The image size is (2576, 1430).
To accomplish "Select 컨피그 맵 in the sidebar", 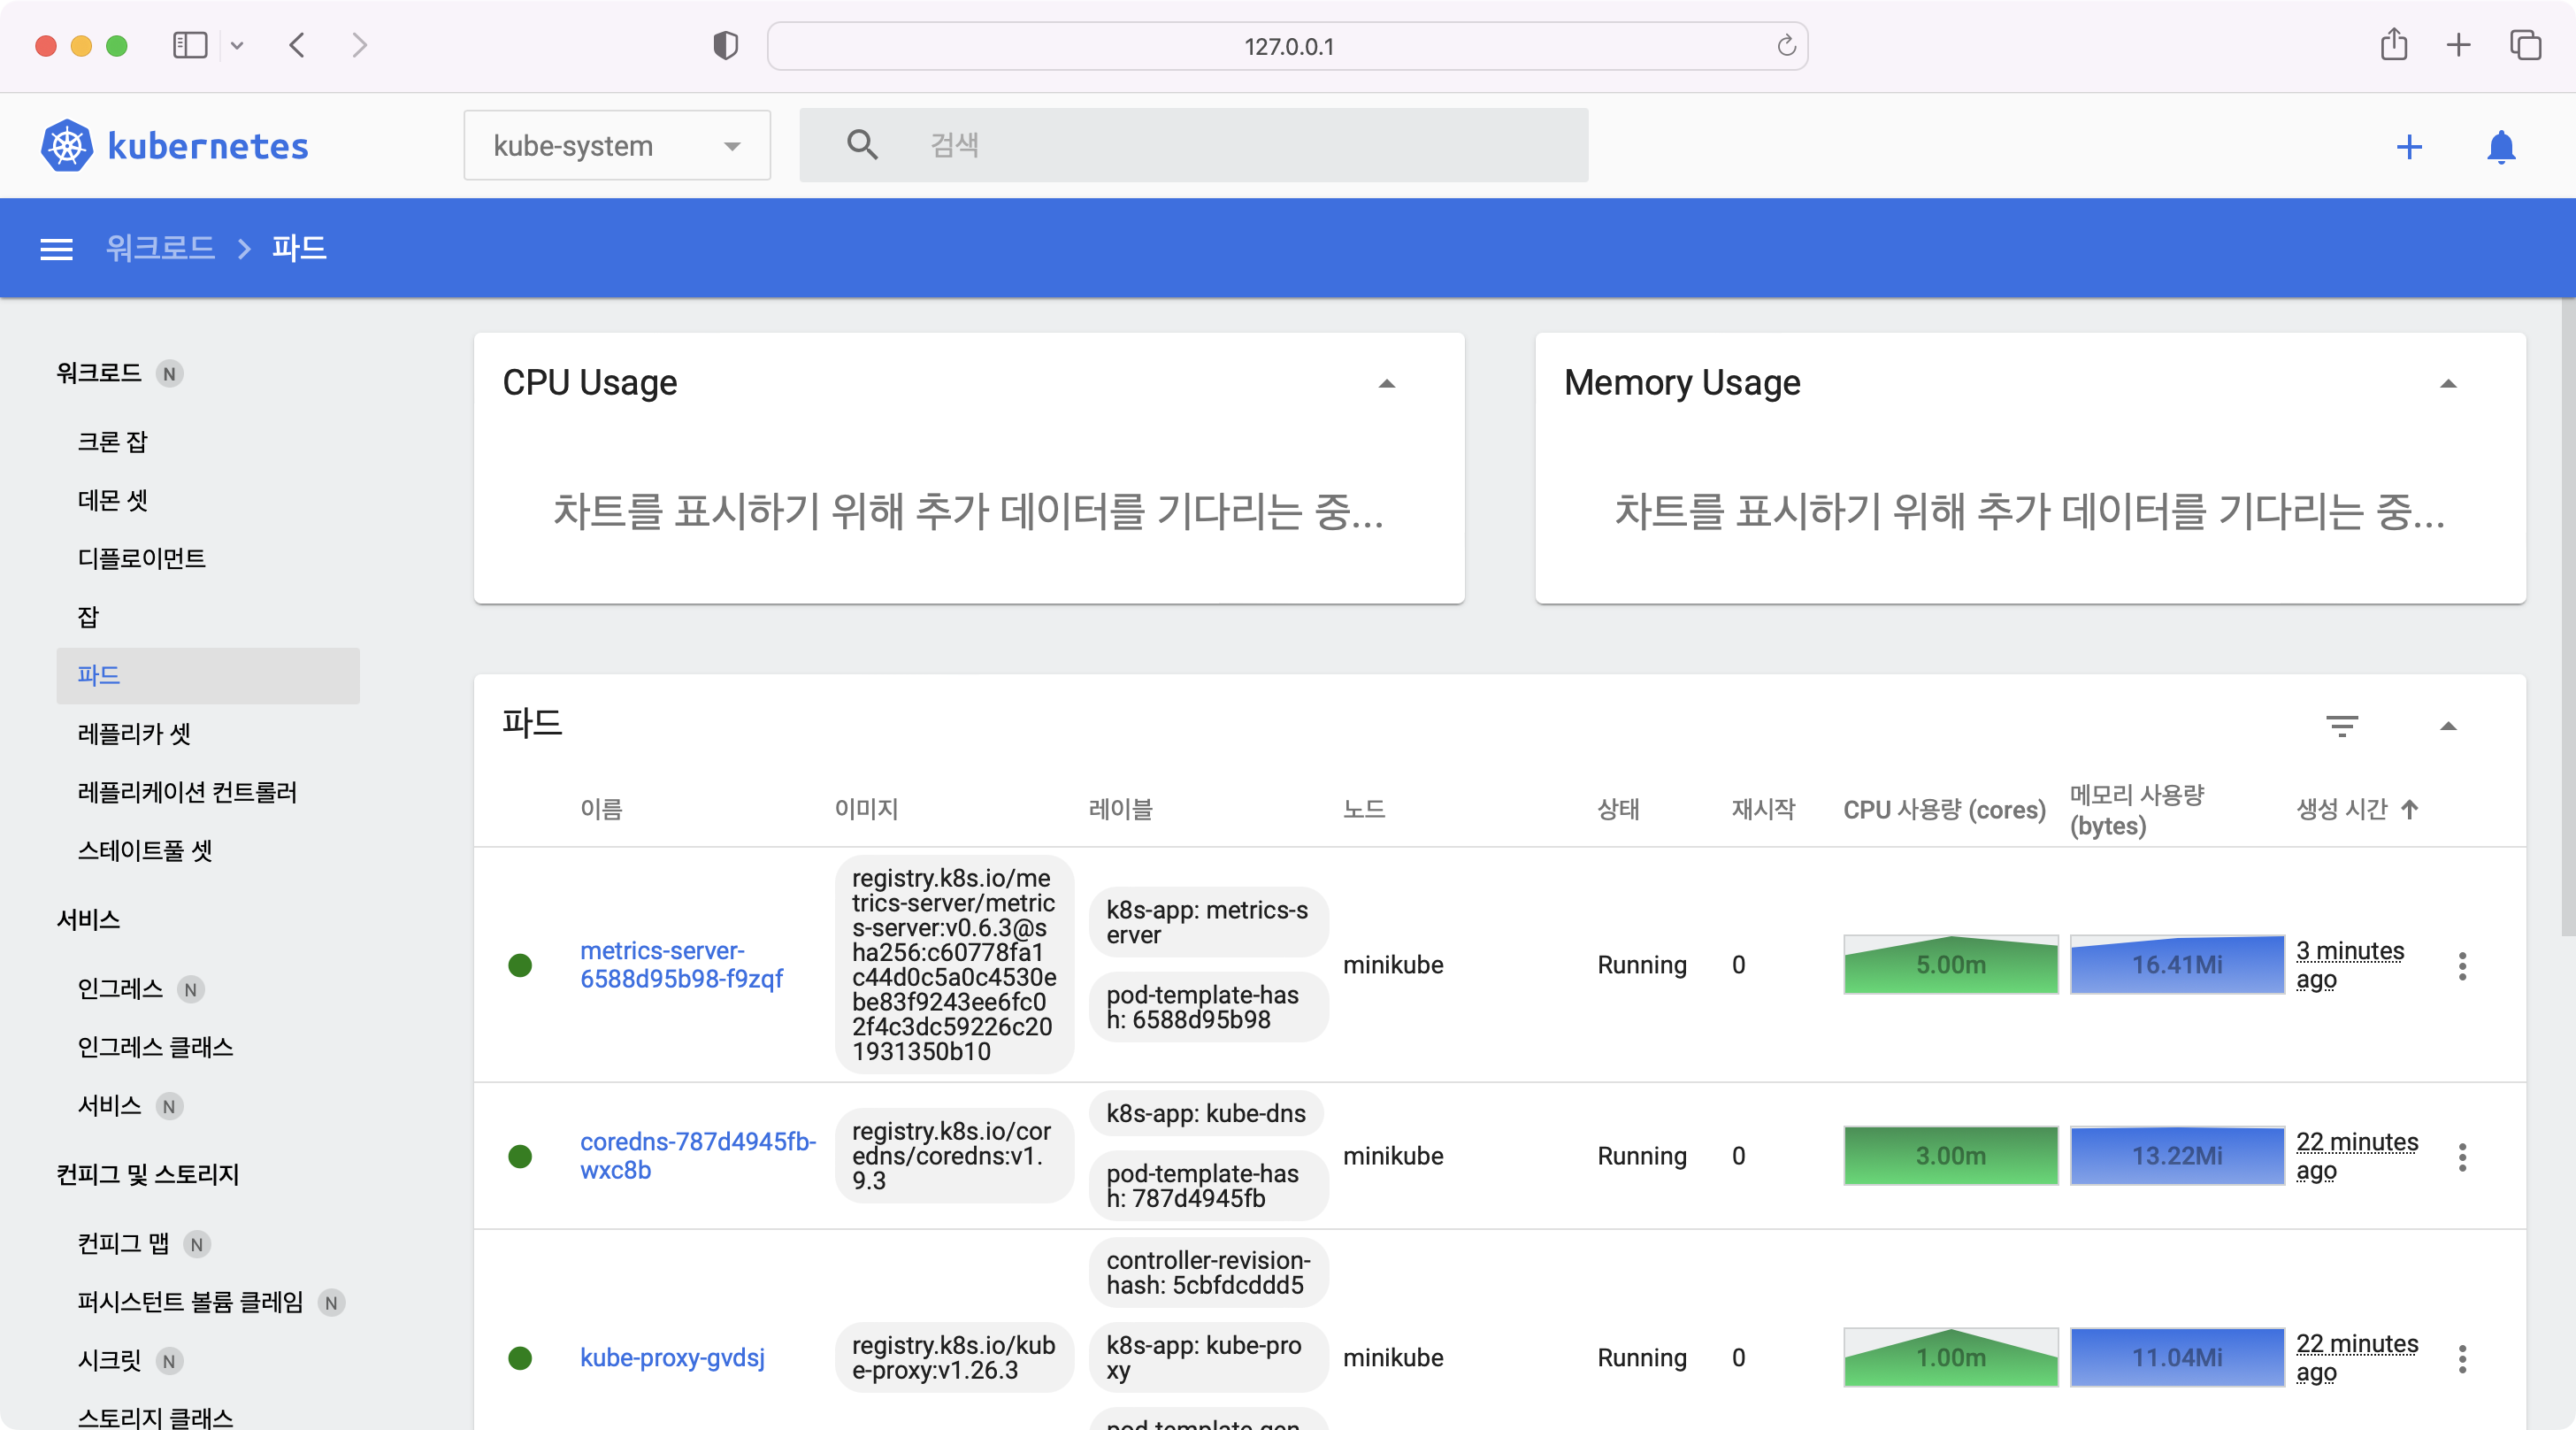I will (124, 1244).
